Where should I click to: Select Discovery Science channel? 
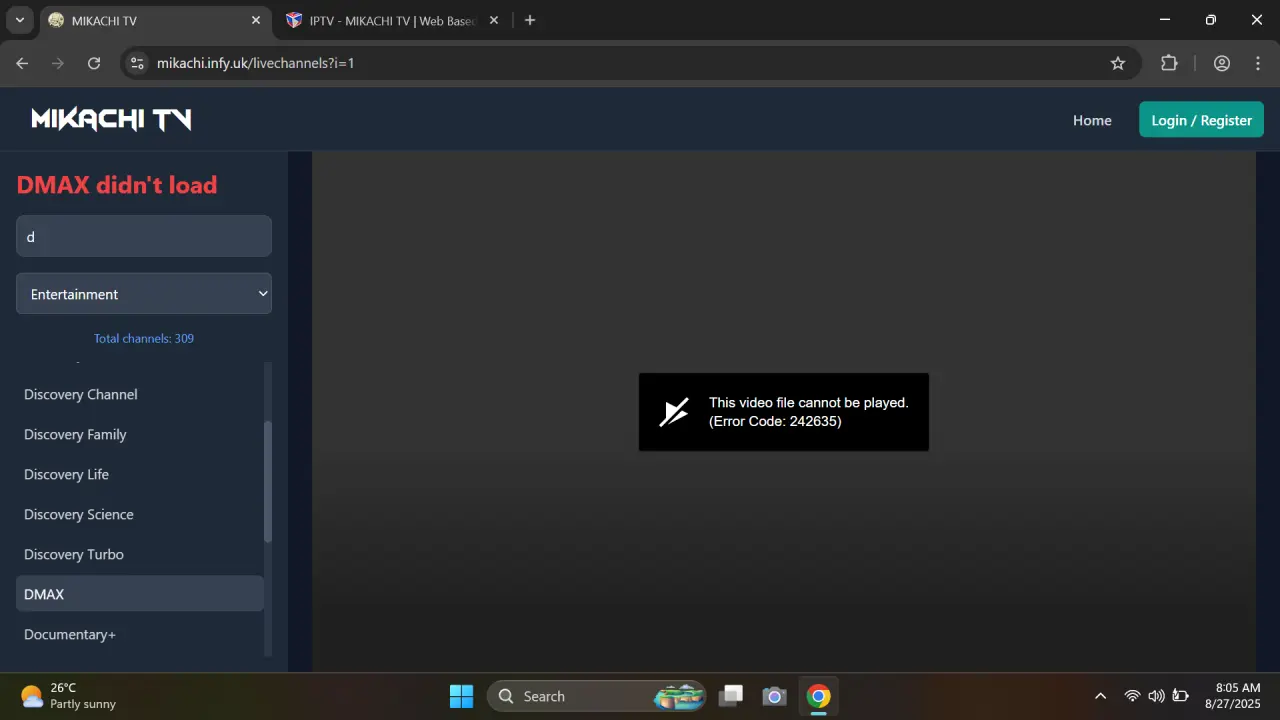click(x=140, y=514)
